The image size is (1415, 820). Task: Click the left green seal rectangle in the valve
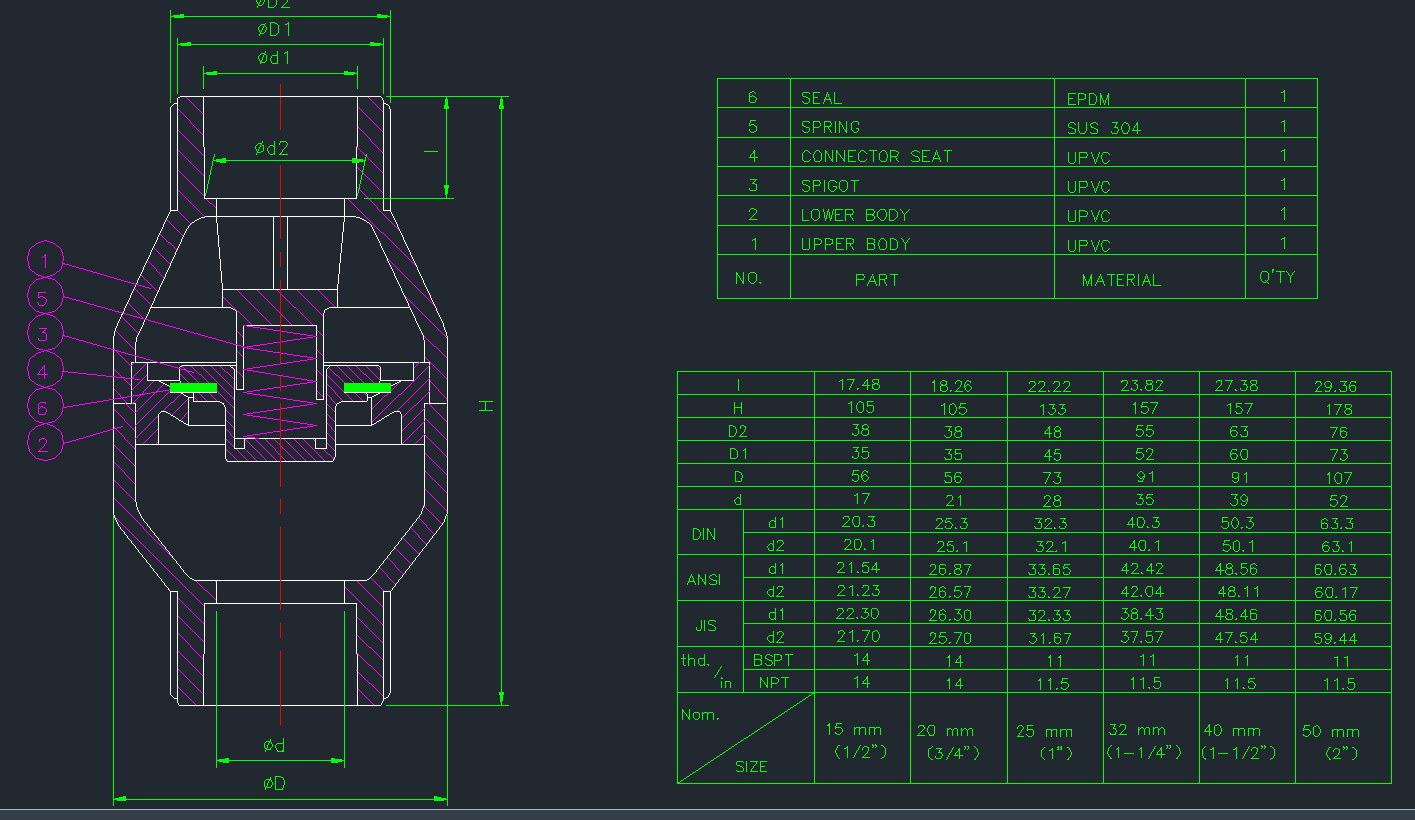[193, 387]
